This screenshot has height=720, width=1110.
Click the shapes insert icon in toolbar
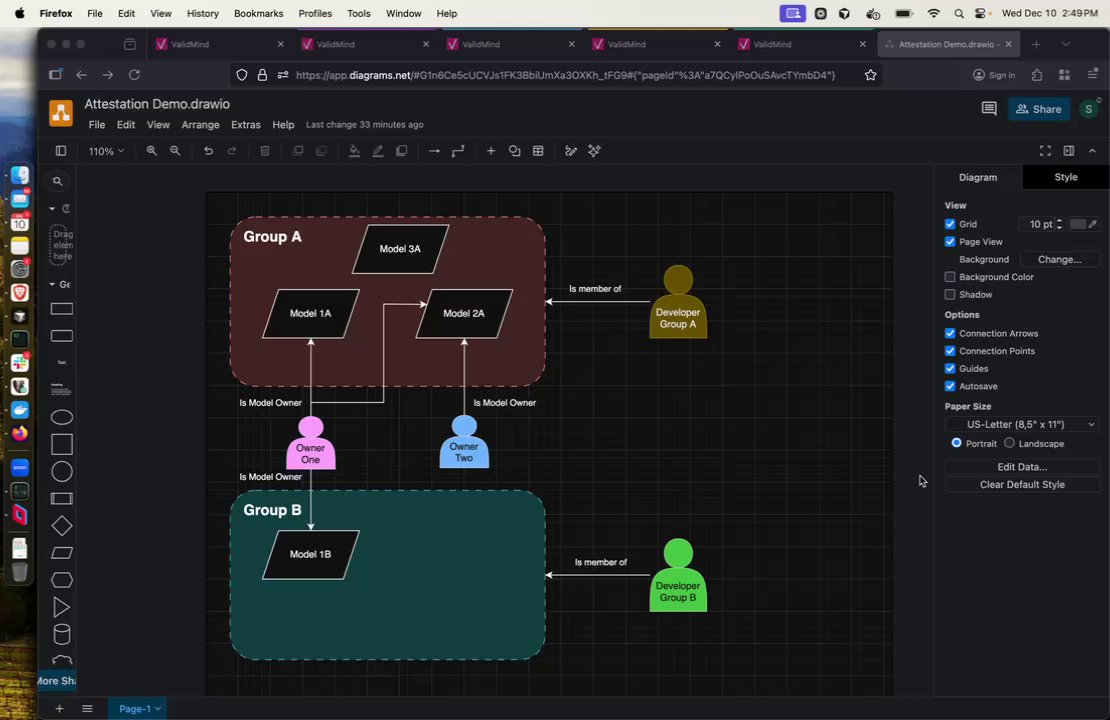tap(515, 151)
